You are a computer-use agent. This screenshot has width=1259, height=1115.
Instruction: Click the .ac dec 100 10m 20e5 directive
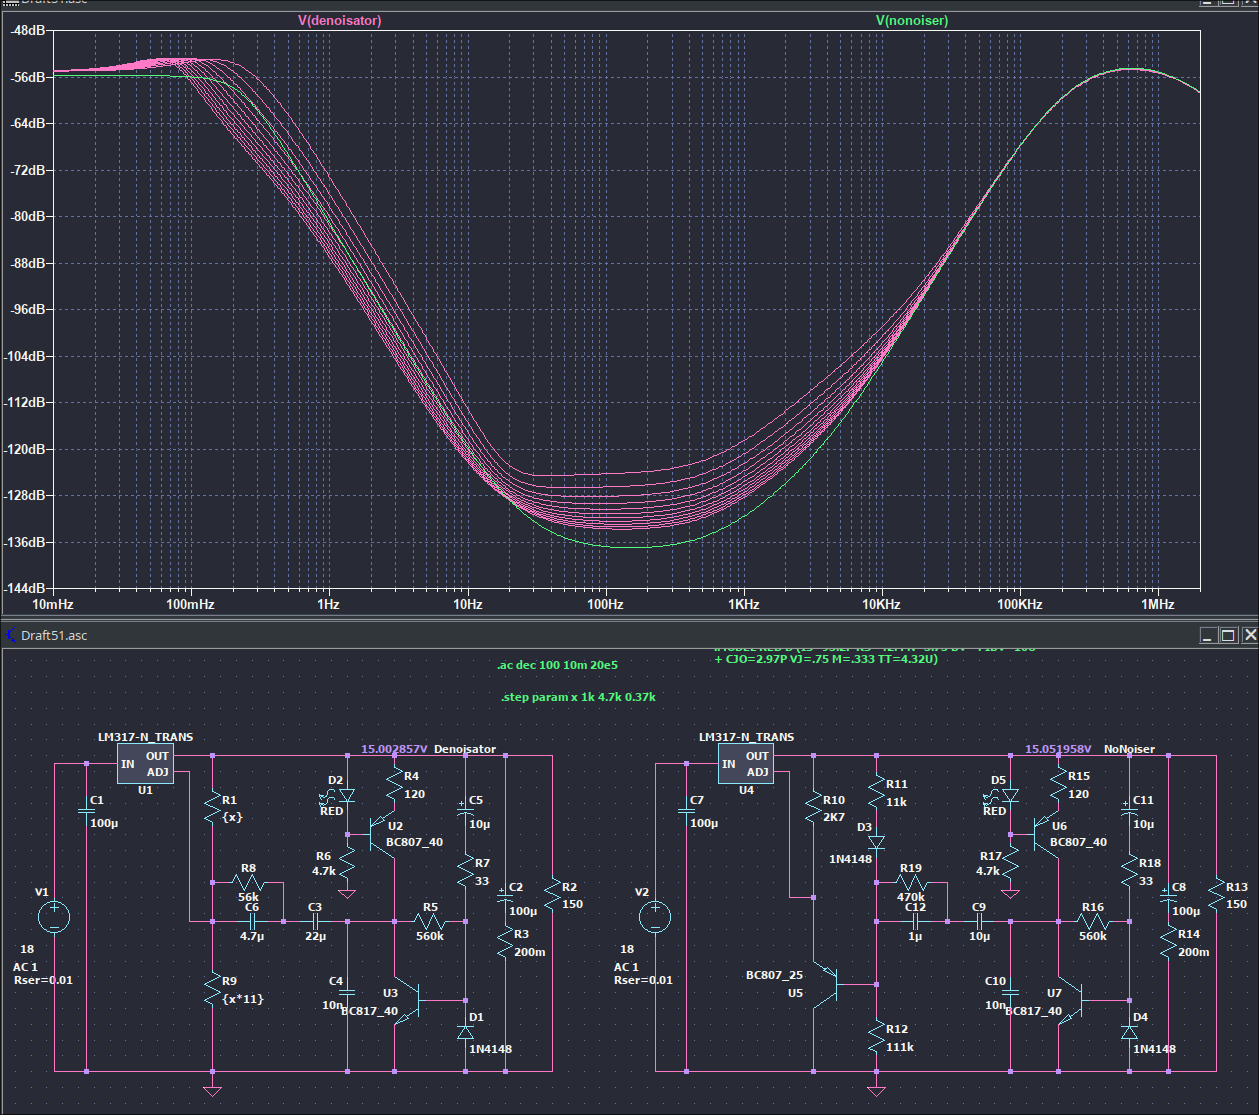click(x=557, y=665)
